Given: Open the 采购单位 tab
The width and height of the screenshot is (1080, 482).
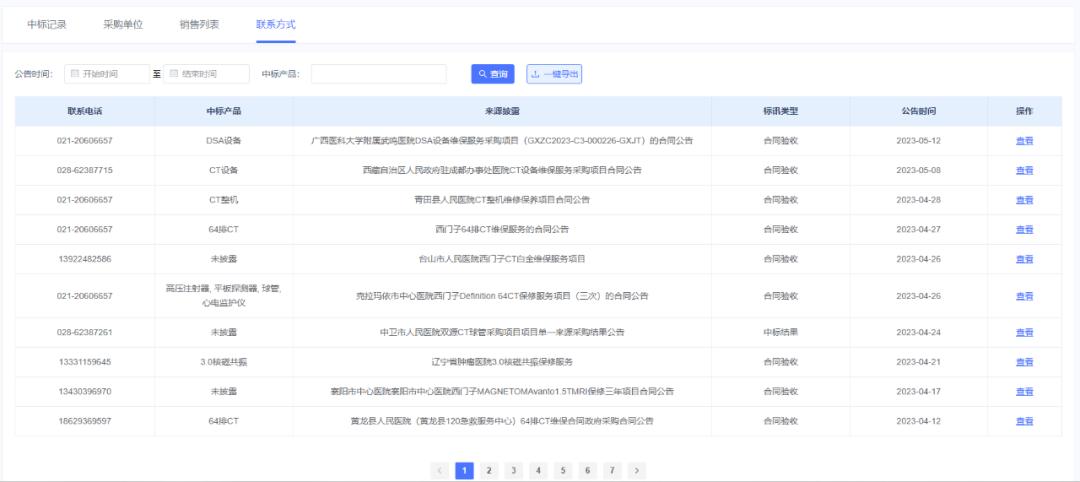Looking at the screenshot, I should (123, 24).
